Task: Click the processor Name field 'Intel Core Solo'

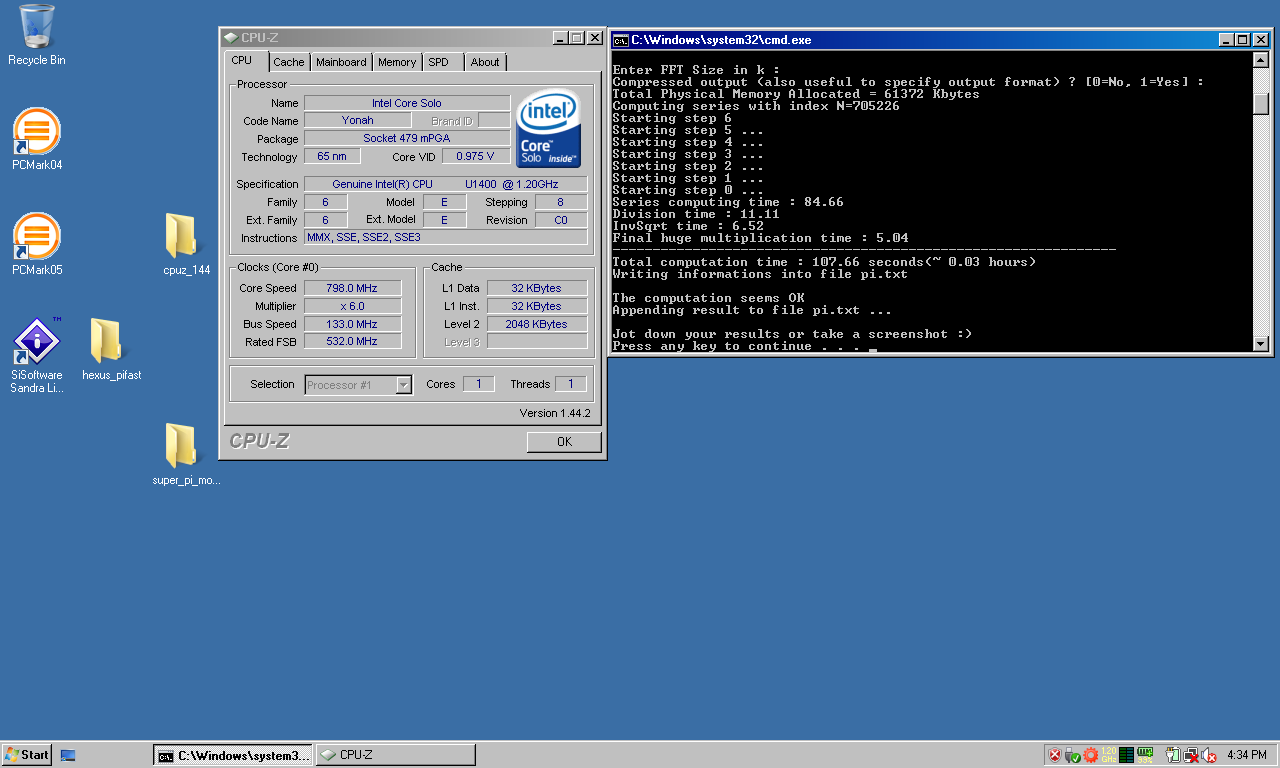Action: [x=407, y=103]
